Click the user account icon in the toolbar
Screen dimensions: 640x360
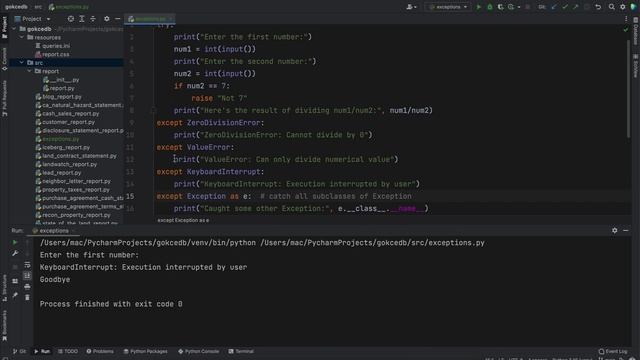(x=409, y=7)
